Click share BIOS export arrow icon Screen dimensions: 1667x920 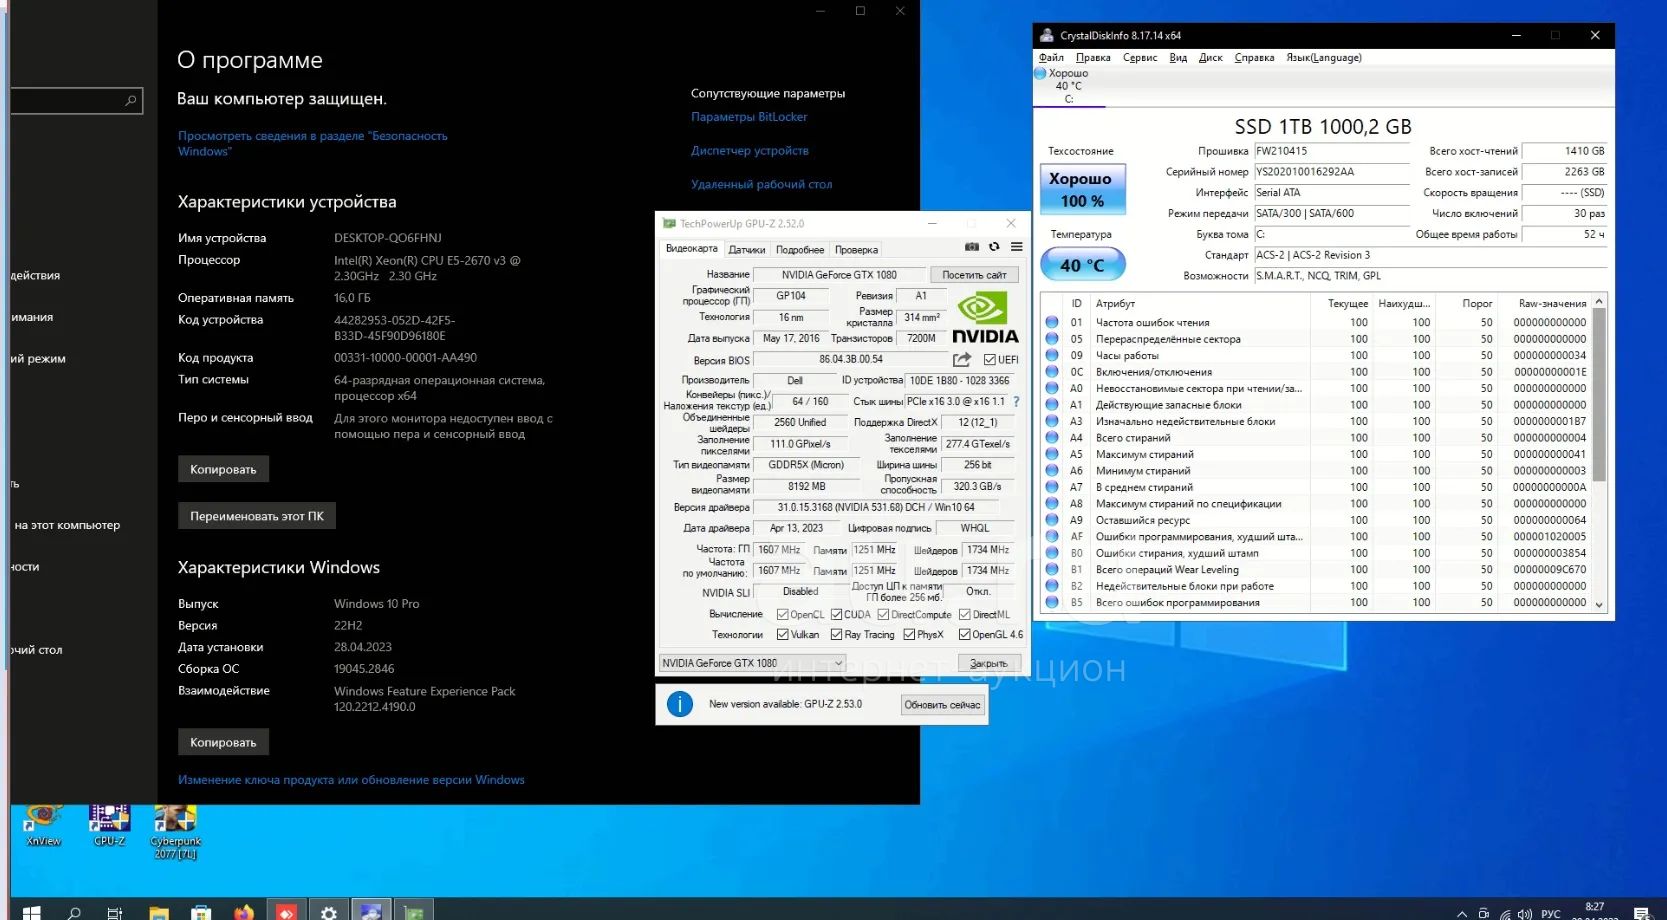tap(962, 359)
